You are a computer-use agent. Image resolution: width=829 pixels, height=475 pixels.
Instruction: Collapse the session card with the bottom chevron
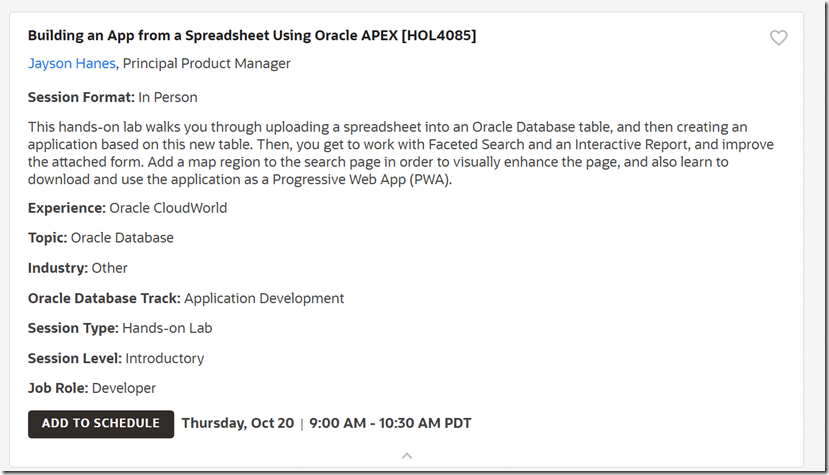[x=407, y=455]
